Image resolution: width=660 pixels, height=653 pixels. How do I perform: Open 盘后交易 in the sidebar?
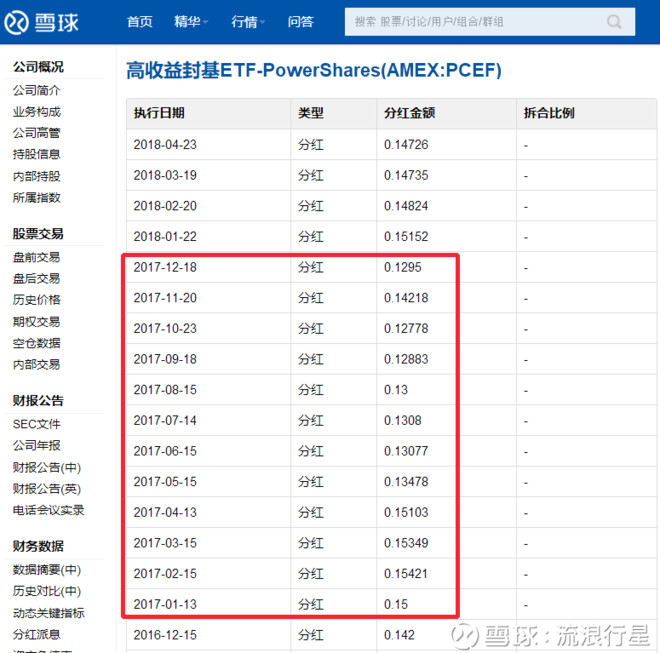coord(37,278)
